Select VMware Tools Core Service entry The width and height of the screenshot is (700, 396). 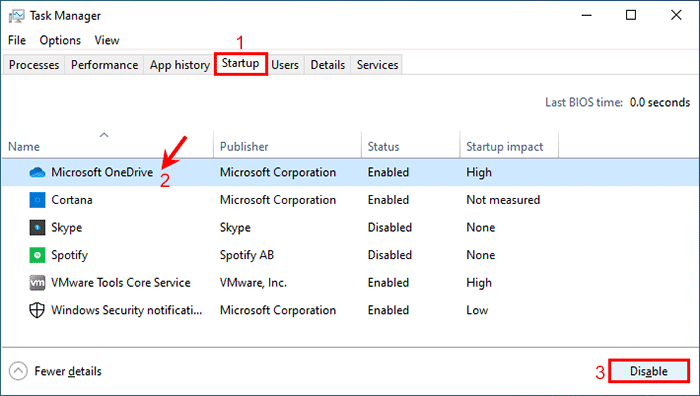(x=121, y=283)
